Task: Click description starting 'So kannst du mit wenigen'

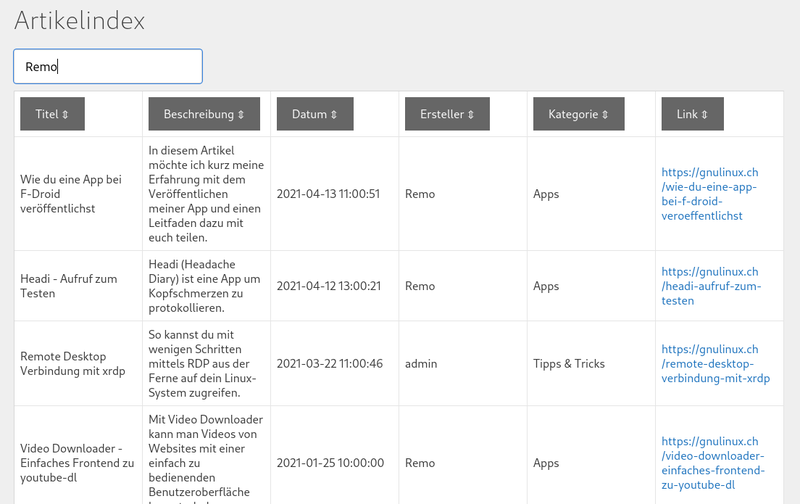Action: [202, 364]
